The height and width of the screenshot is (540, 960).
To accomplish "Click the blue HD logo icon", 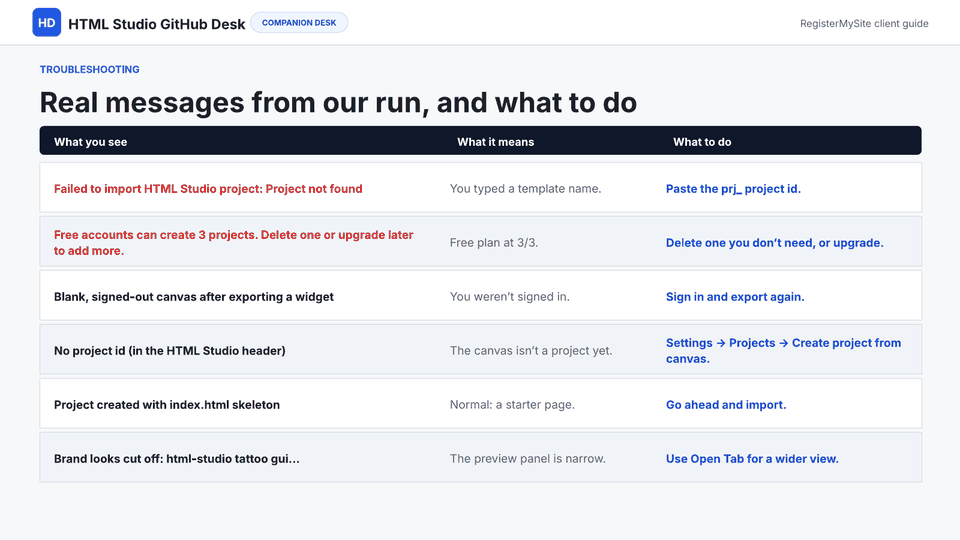I will click(x=47, y=23).
